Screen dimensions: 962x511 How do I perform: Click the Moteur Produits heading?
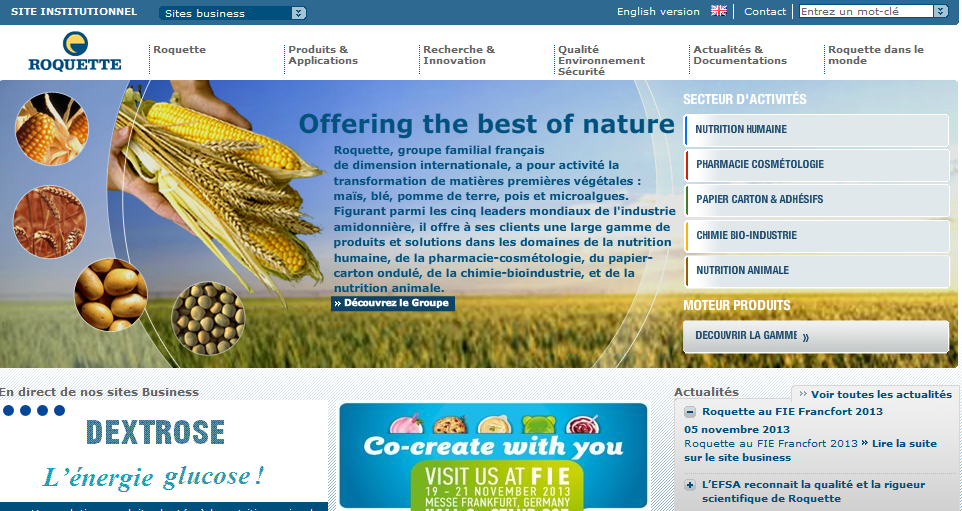[737, 305]
